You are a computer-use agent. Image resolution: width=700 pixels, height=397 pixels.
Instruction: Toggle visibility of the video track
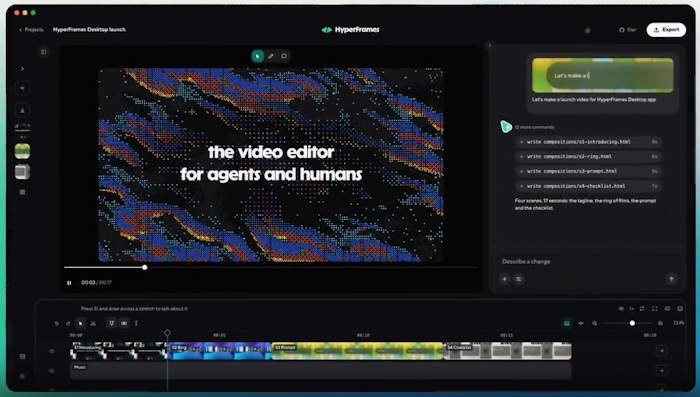(52, 351)
